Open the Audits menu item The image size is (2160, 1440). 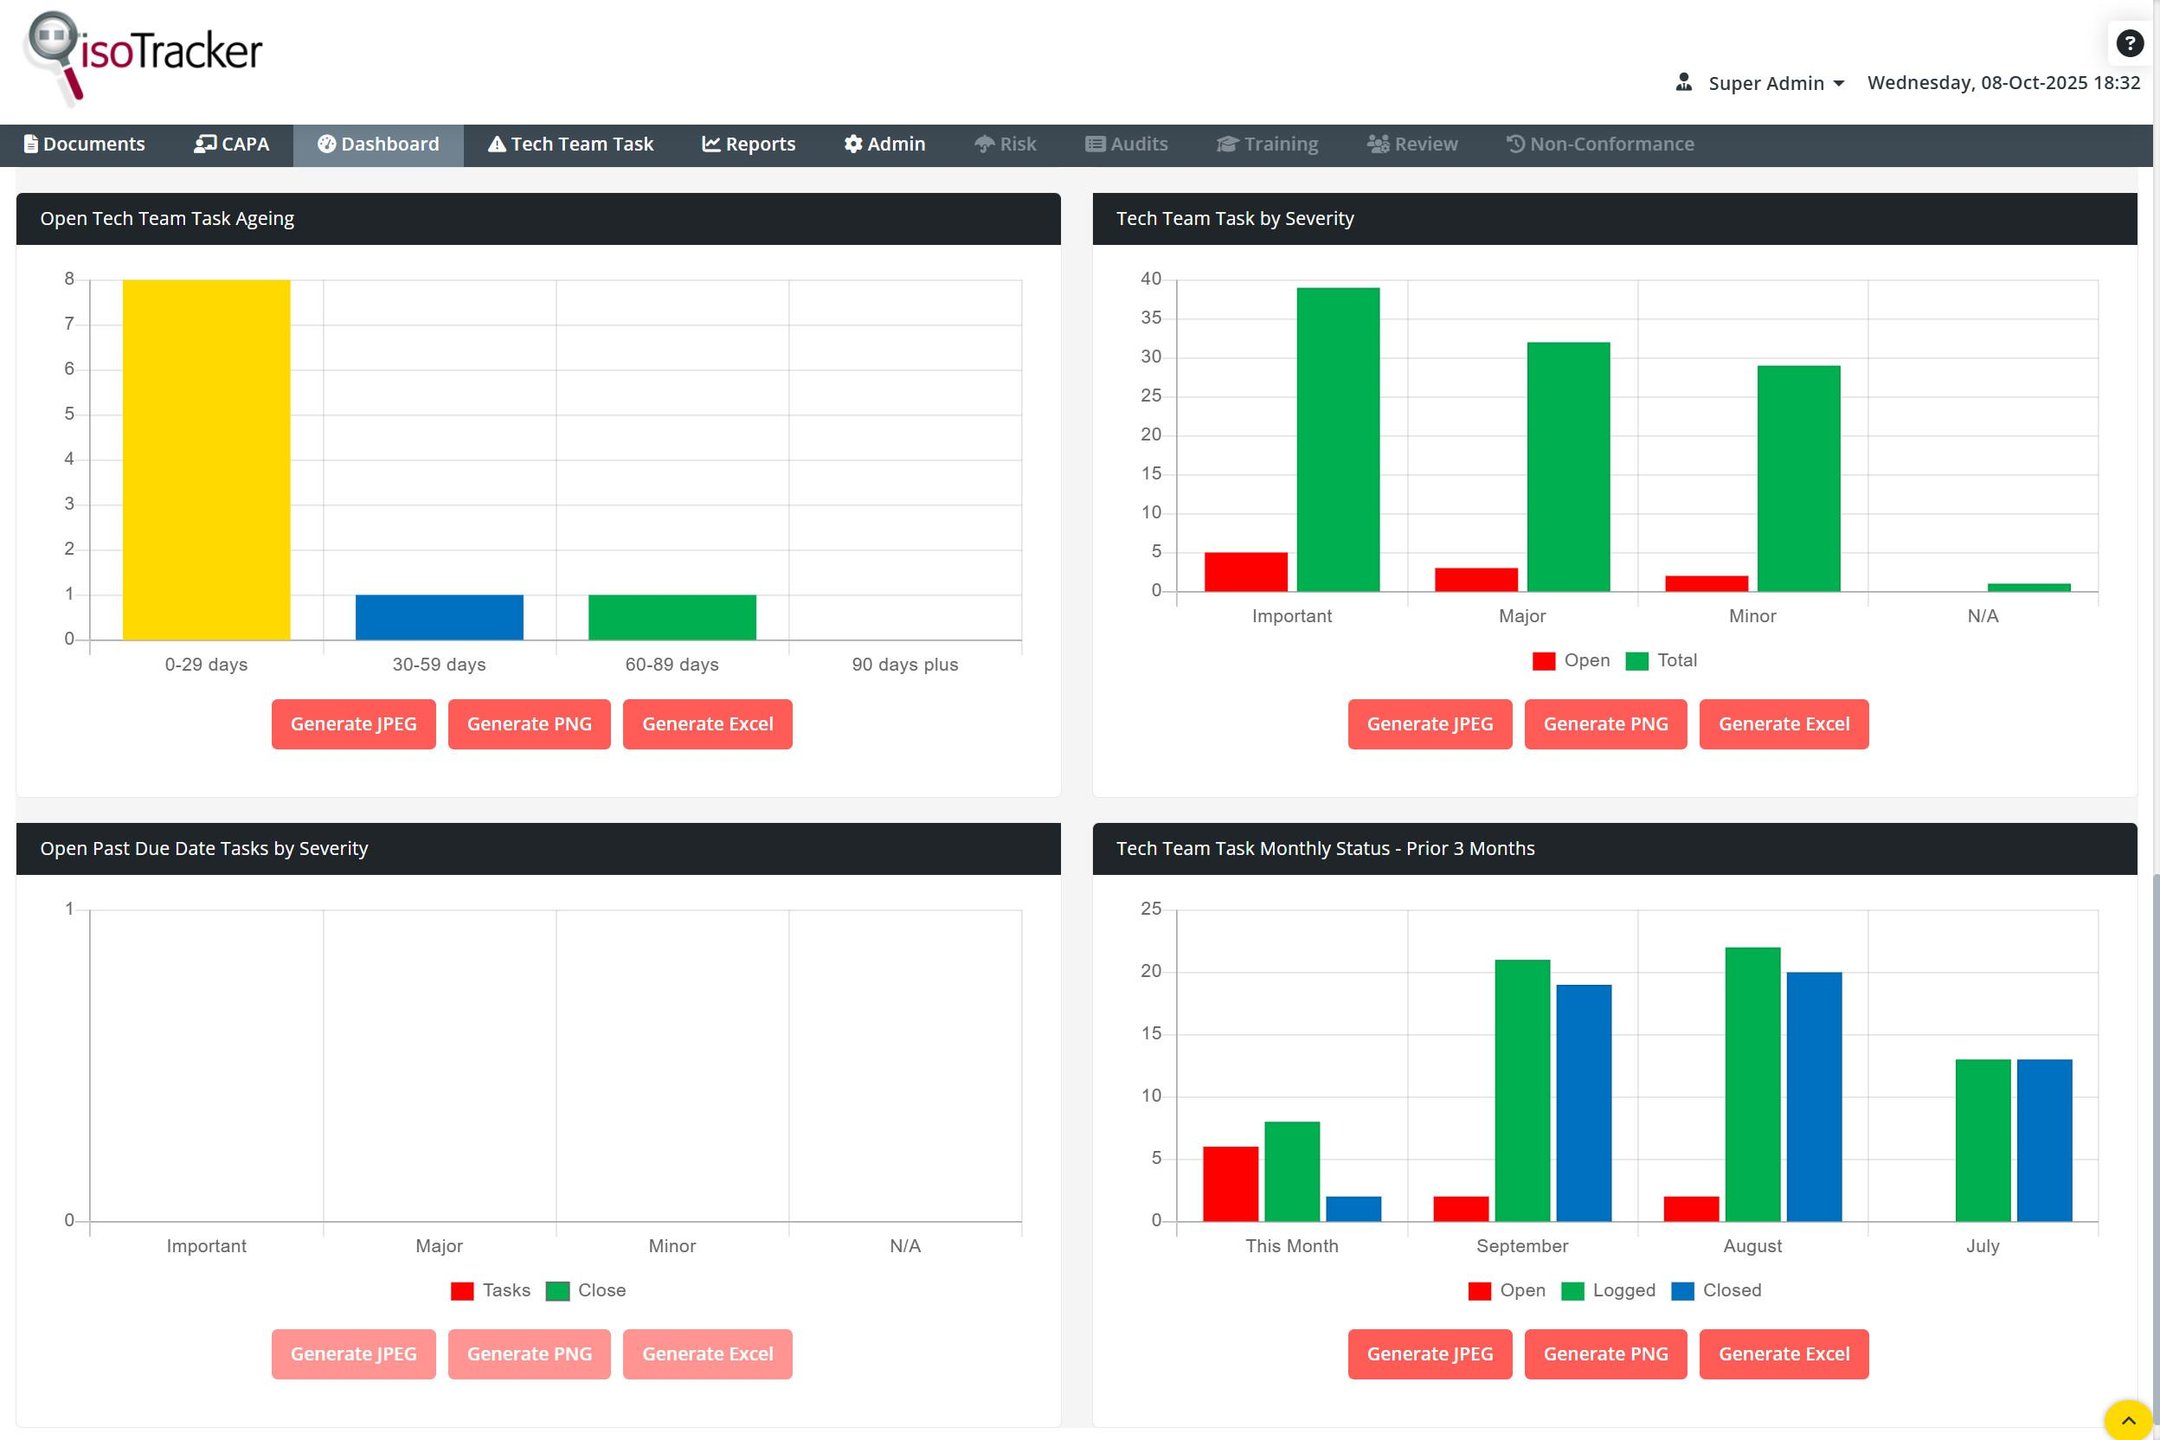1126,144
